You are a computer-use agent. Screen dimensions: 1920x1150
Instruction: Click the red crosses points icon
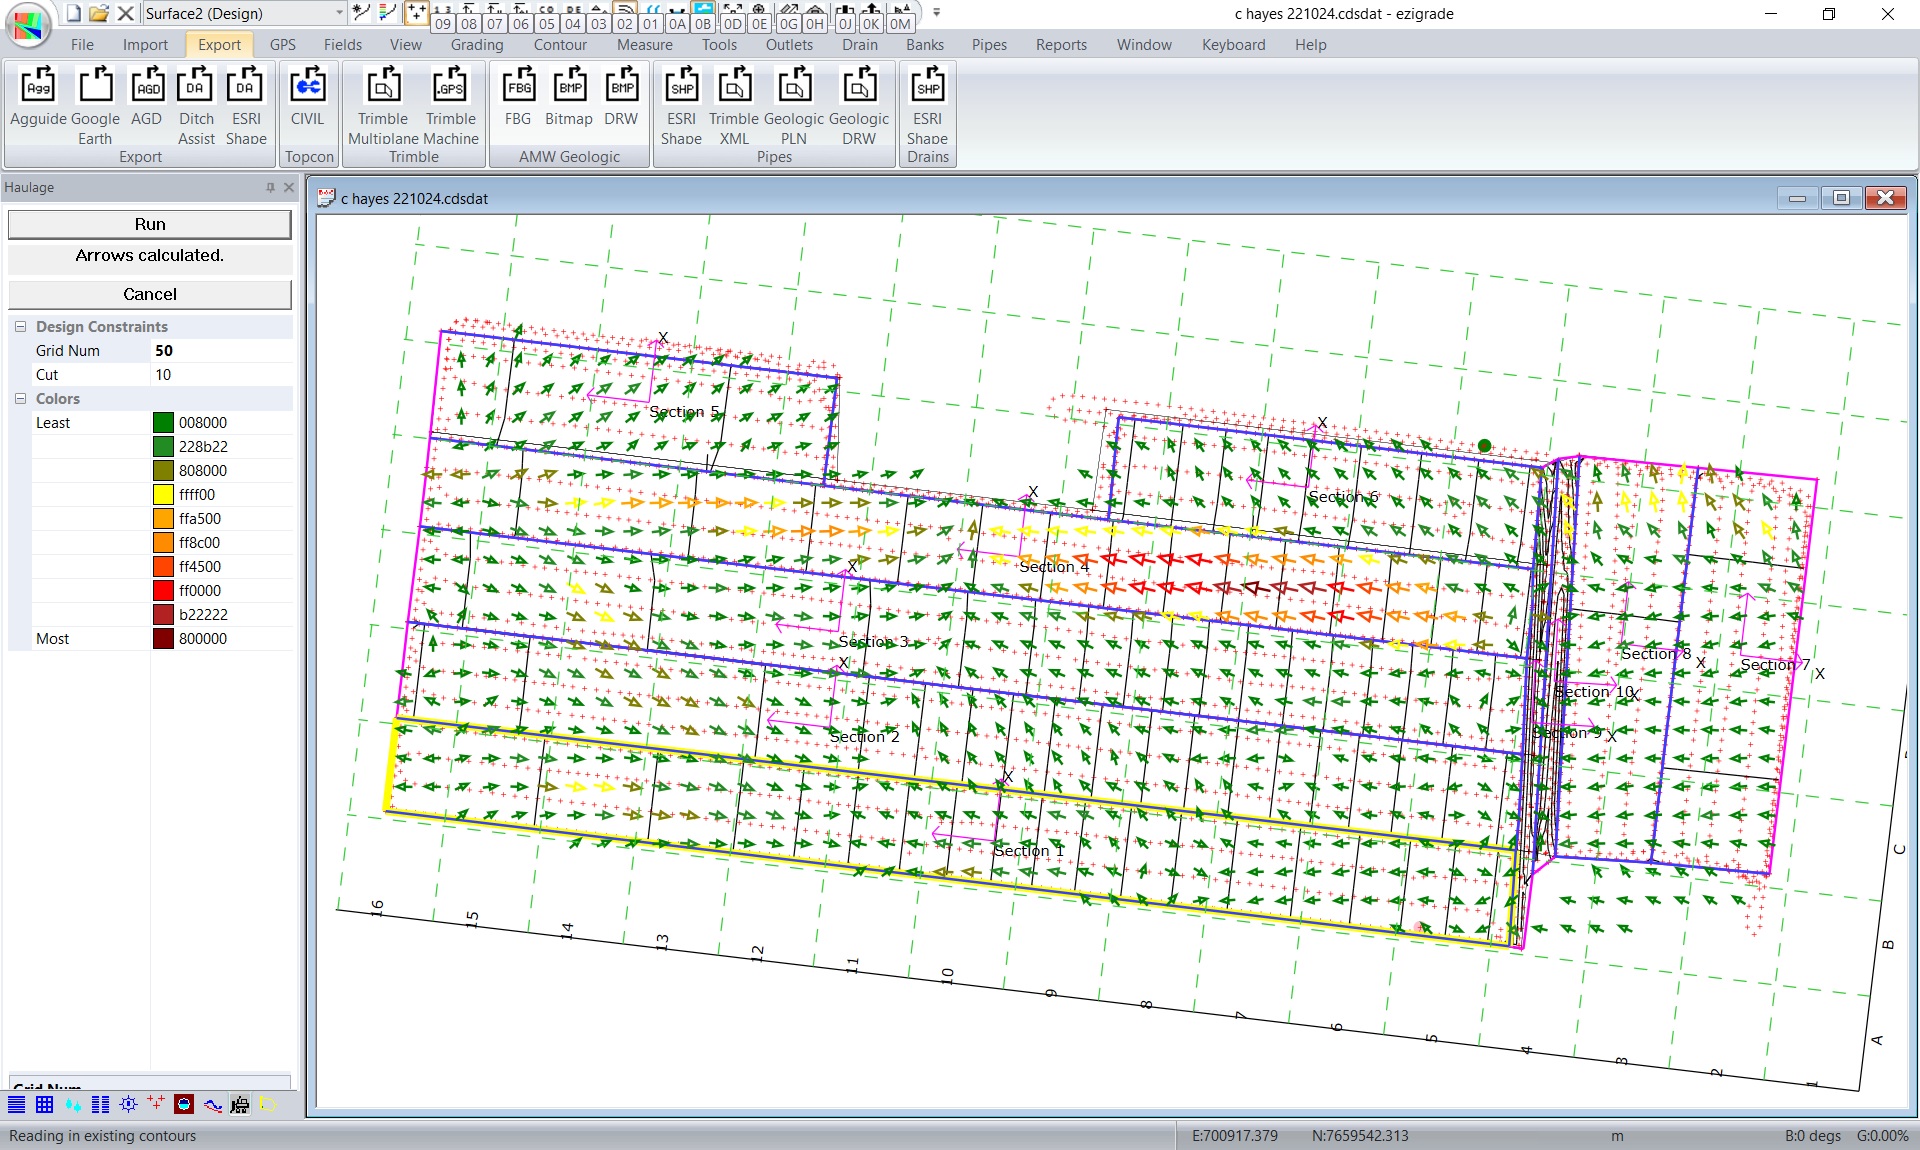(155, 1104)
